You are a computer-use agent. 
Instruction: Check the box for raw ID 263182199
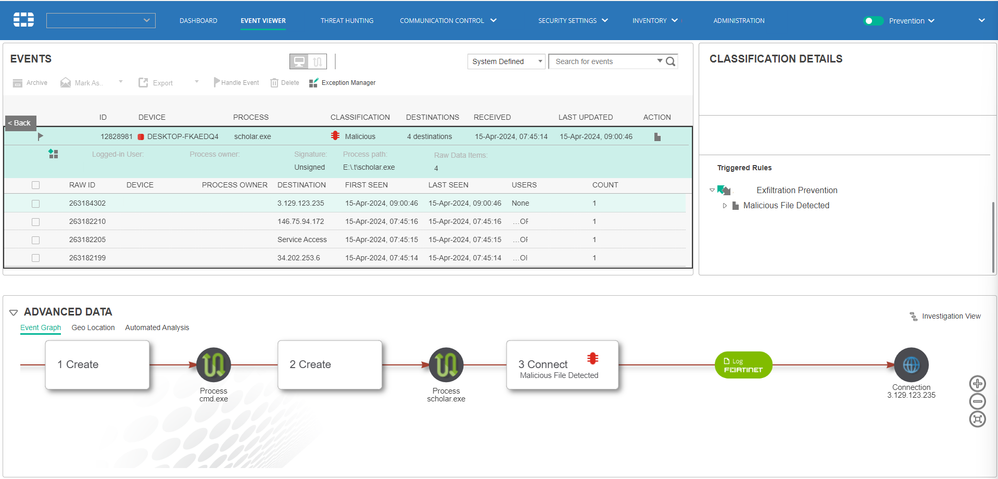click(x=36, y=258)
